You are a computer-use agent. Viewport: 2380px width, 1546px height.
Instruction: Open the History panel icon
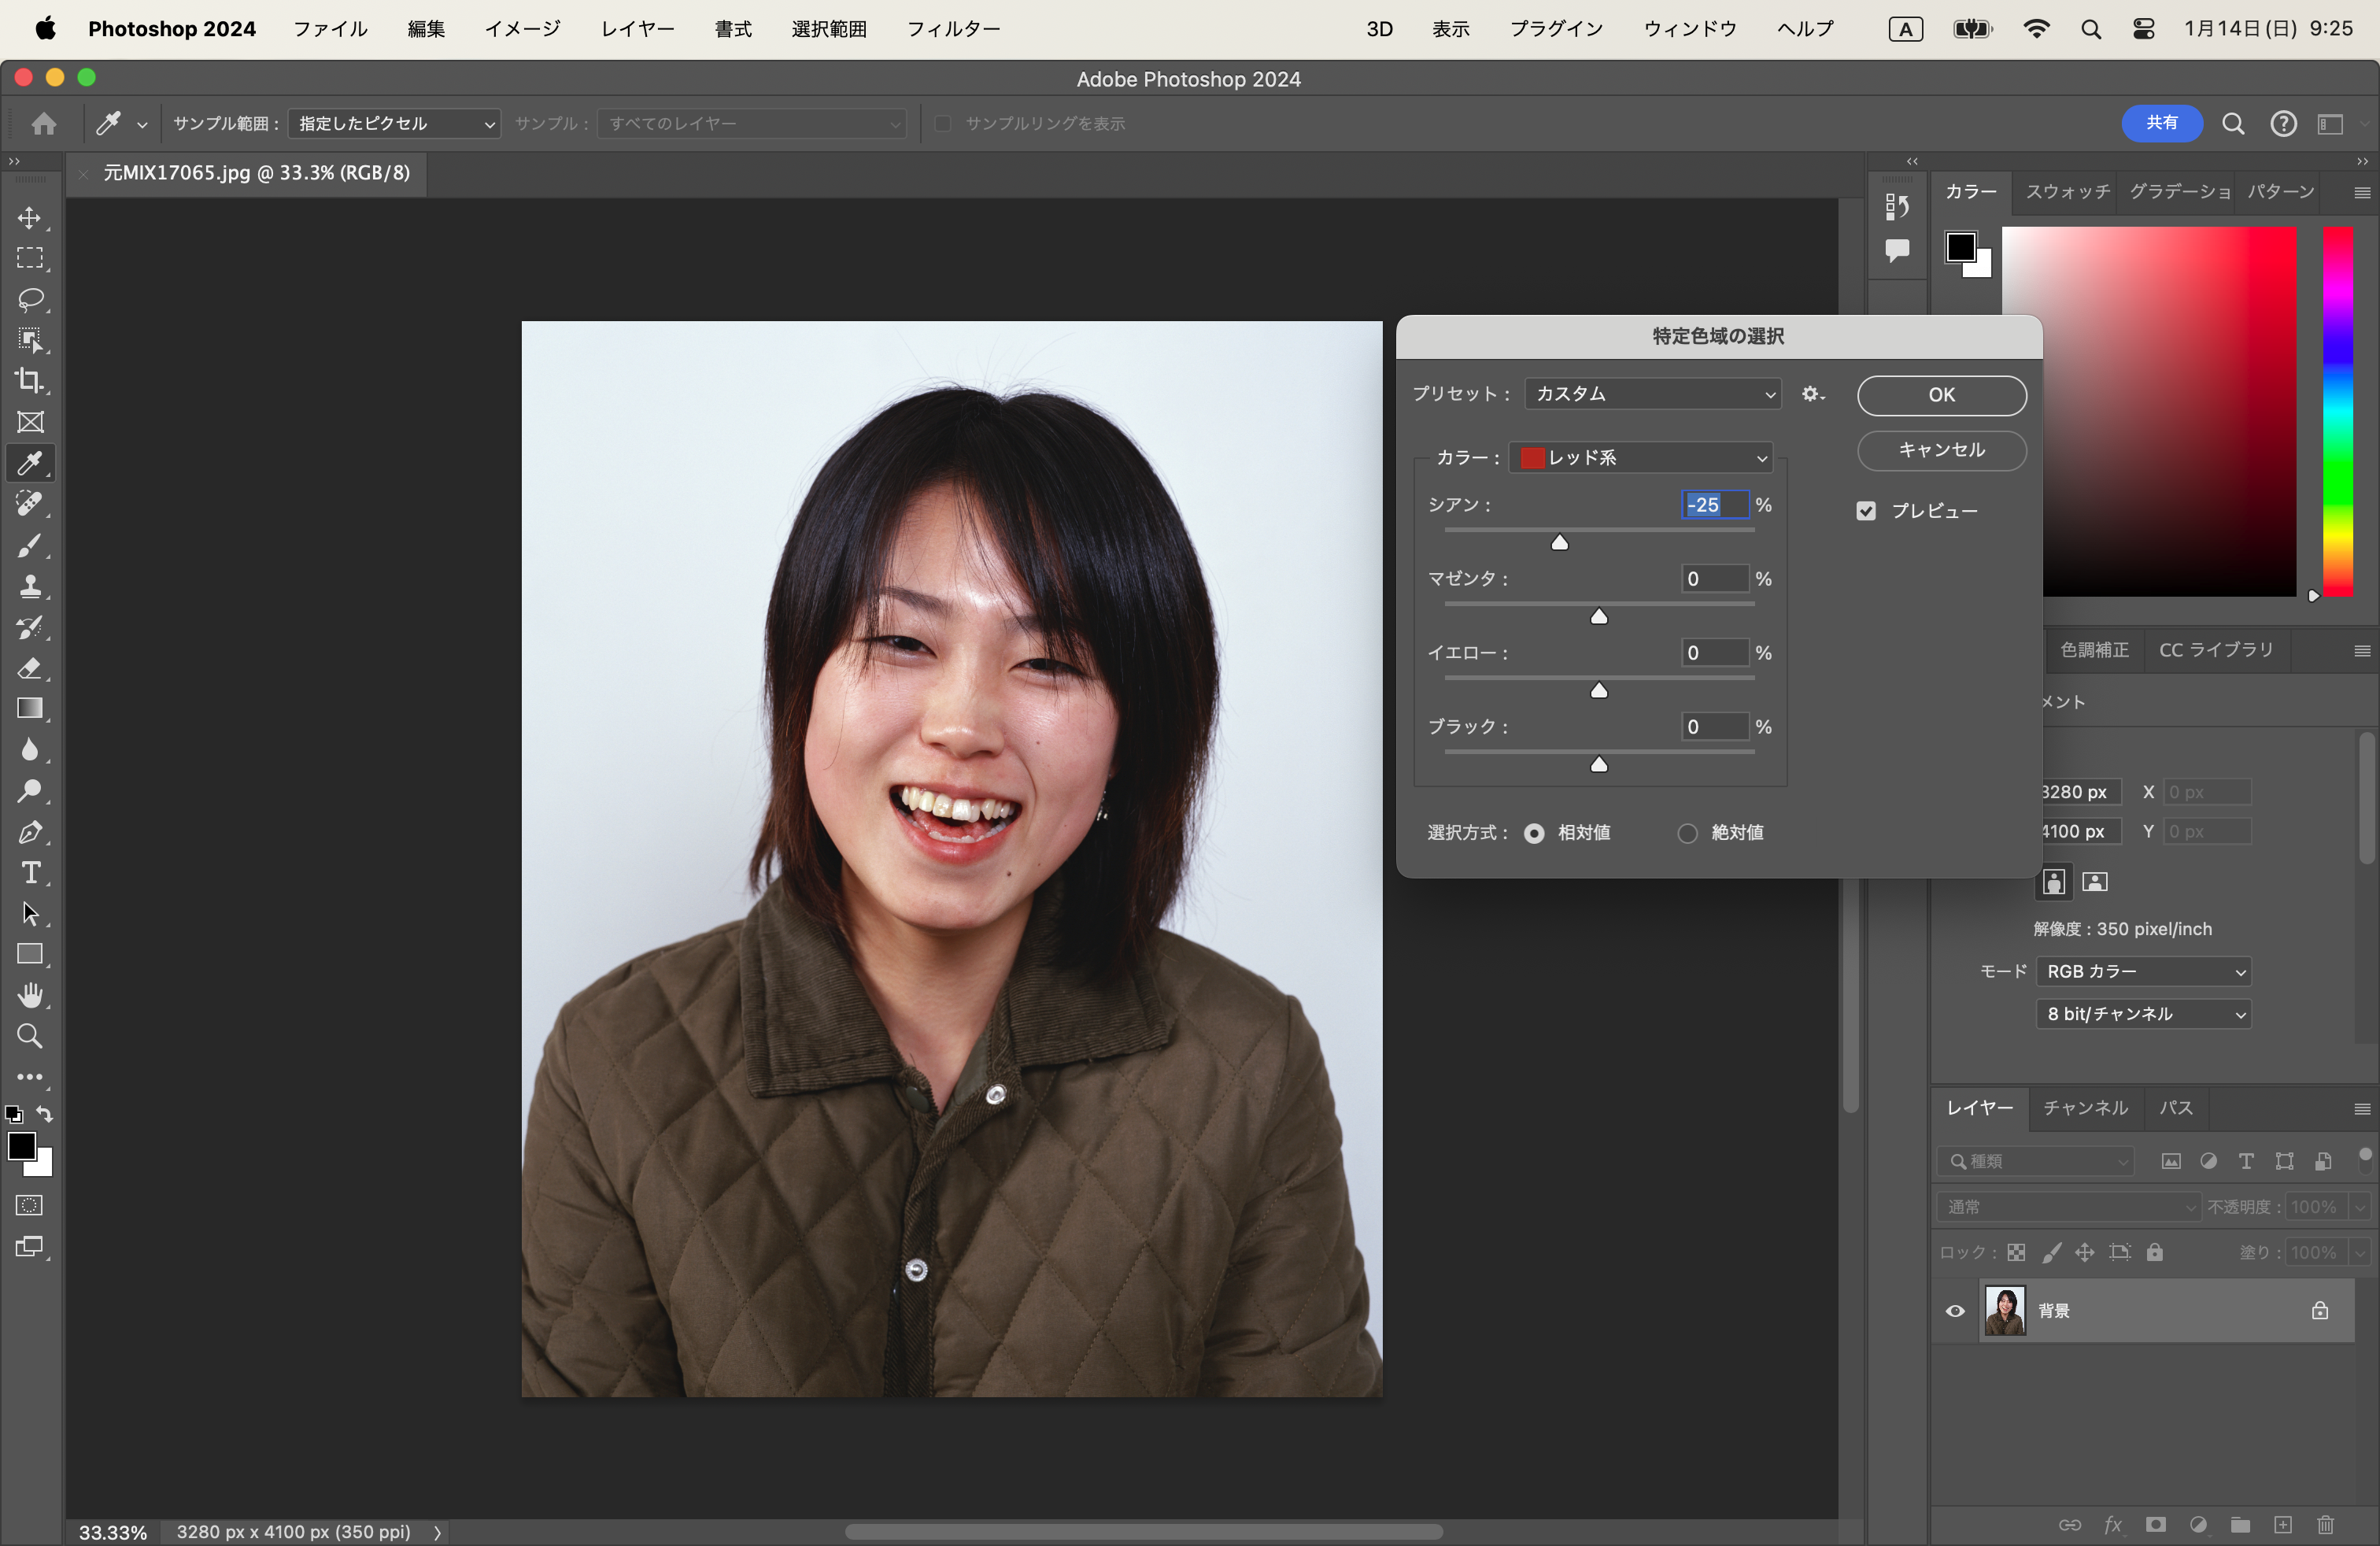1897,206
